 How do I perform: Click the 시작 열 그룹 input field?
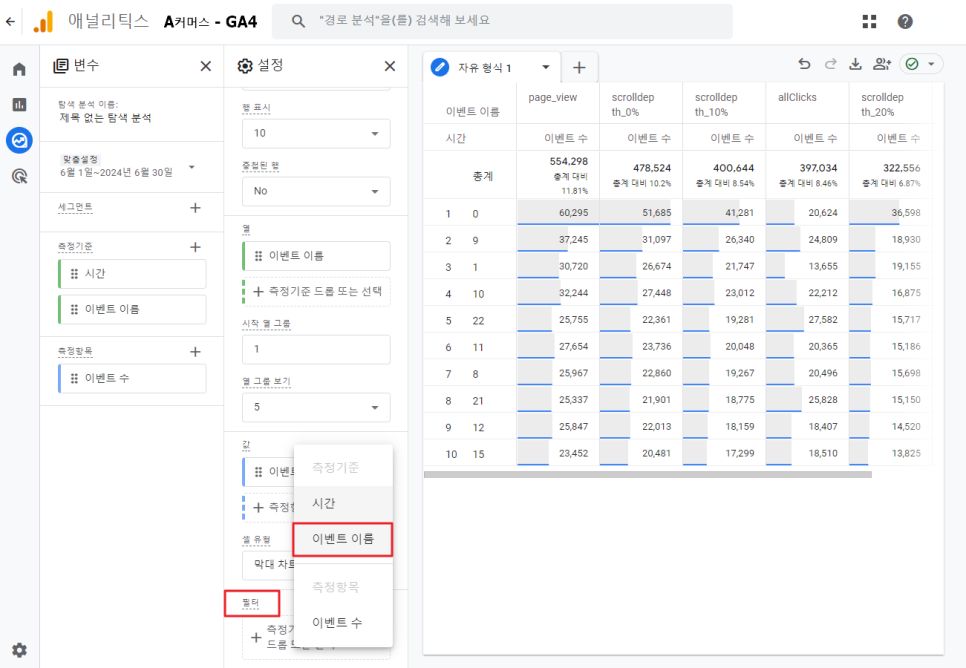tap(316, 349)
